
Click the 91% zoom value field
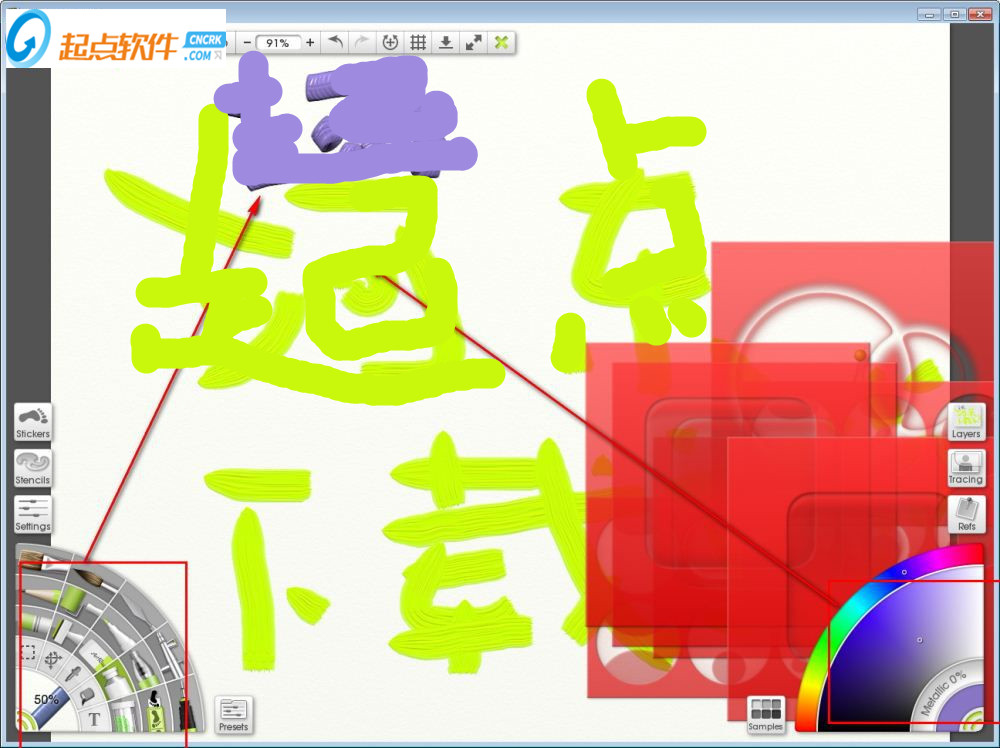[x=278, y=43]
